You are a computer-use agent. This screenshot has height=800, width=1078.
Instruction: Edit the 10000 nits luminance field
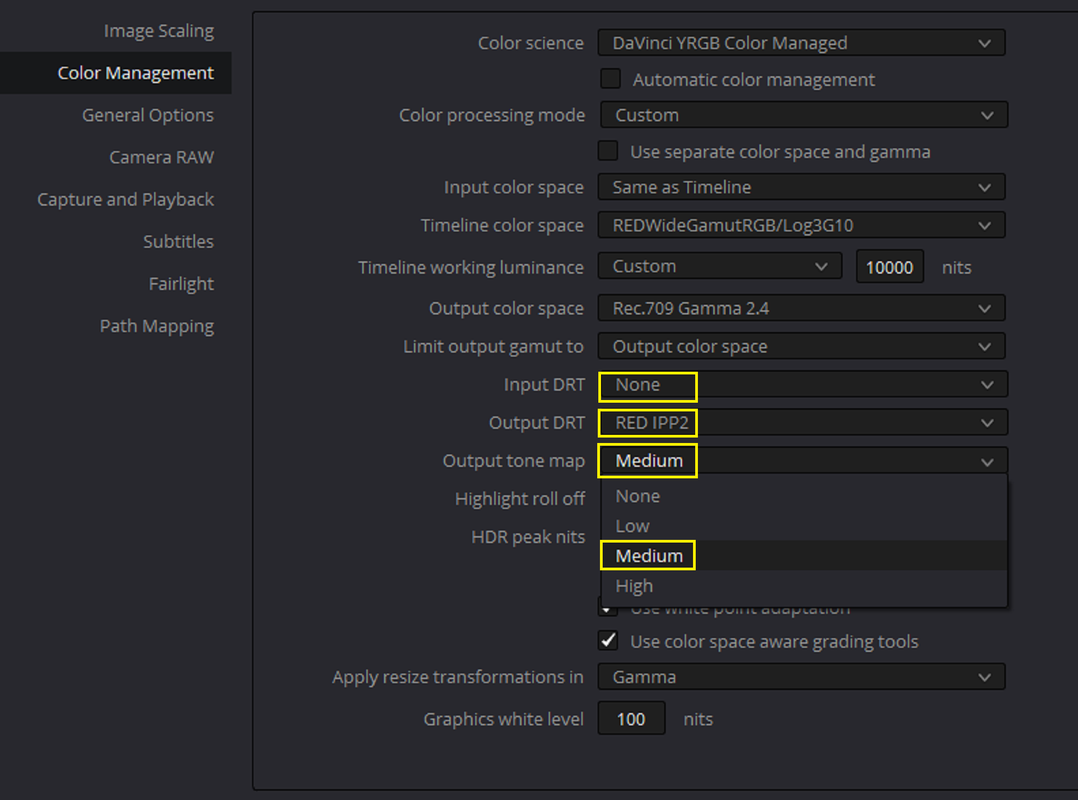[x=890, y=267]
